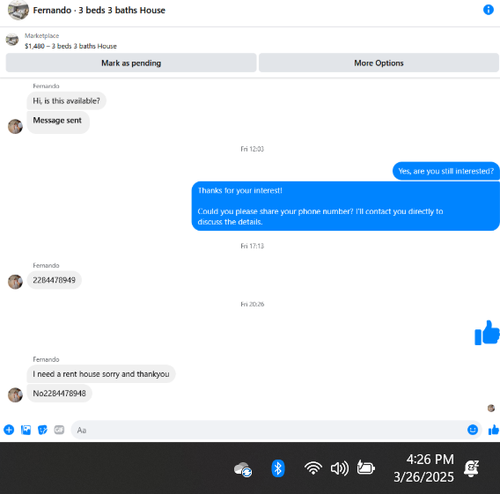Select 'I need a rent house' message

coord(101,374)
